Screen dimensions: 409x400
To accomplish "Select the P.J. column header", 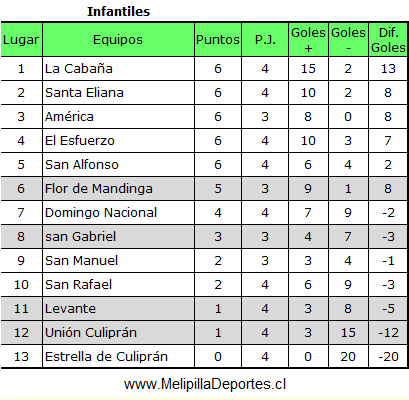I will [265, 40].
